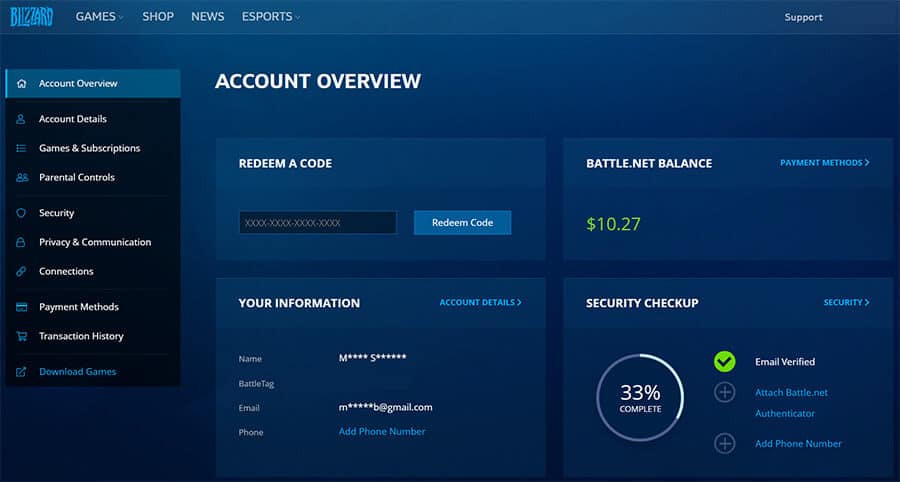This screenshot has height=482, width=900.
Task: Click the 33% complete progress ring
Action: click(x=640, y=397)
